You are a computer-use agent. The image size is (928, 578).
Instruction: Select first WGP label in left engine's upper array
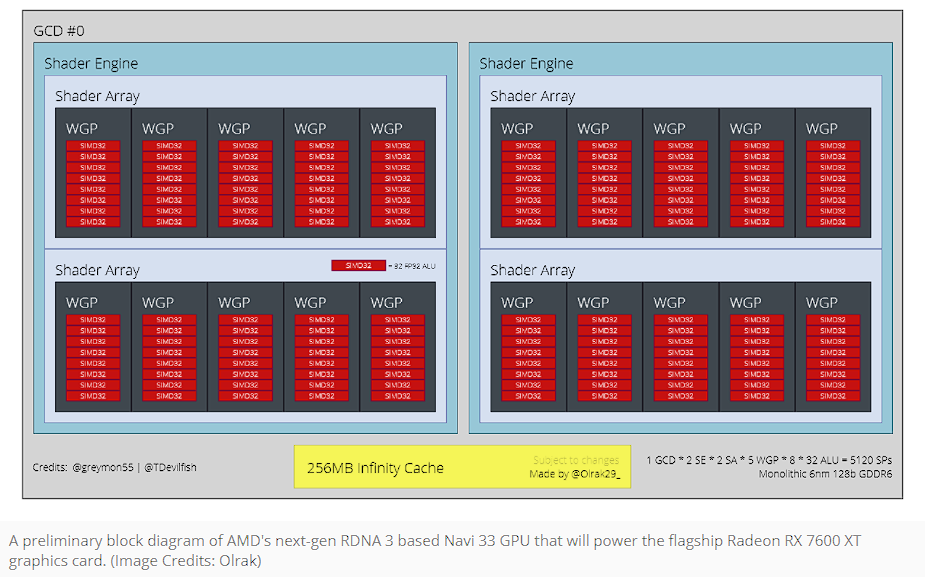pos(82,129)
